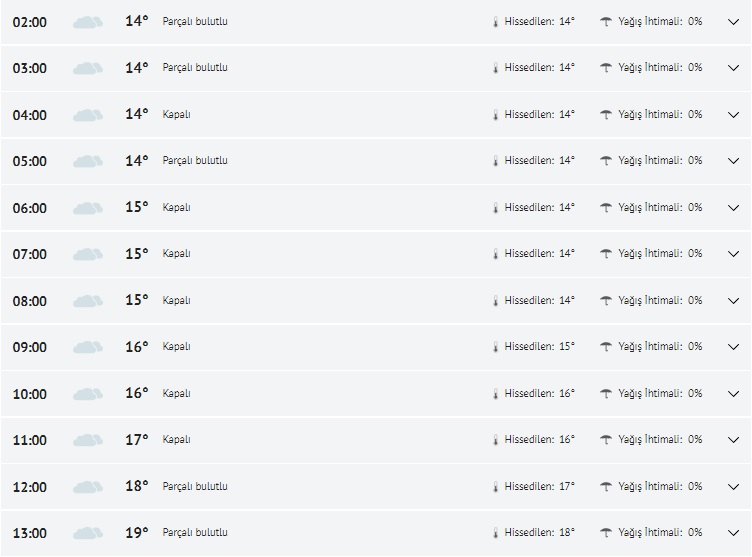Screen dimensions: 752x557
Task: Expand the 05:00 hourly row chevron
Action: click(733, 161)
